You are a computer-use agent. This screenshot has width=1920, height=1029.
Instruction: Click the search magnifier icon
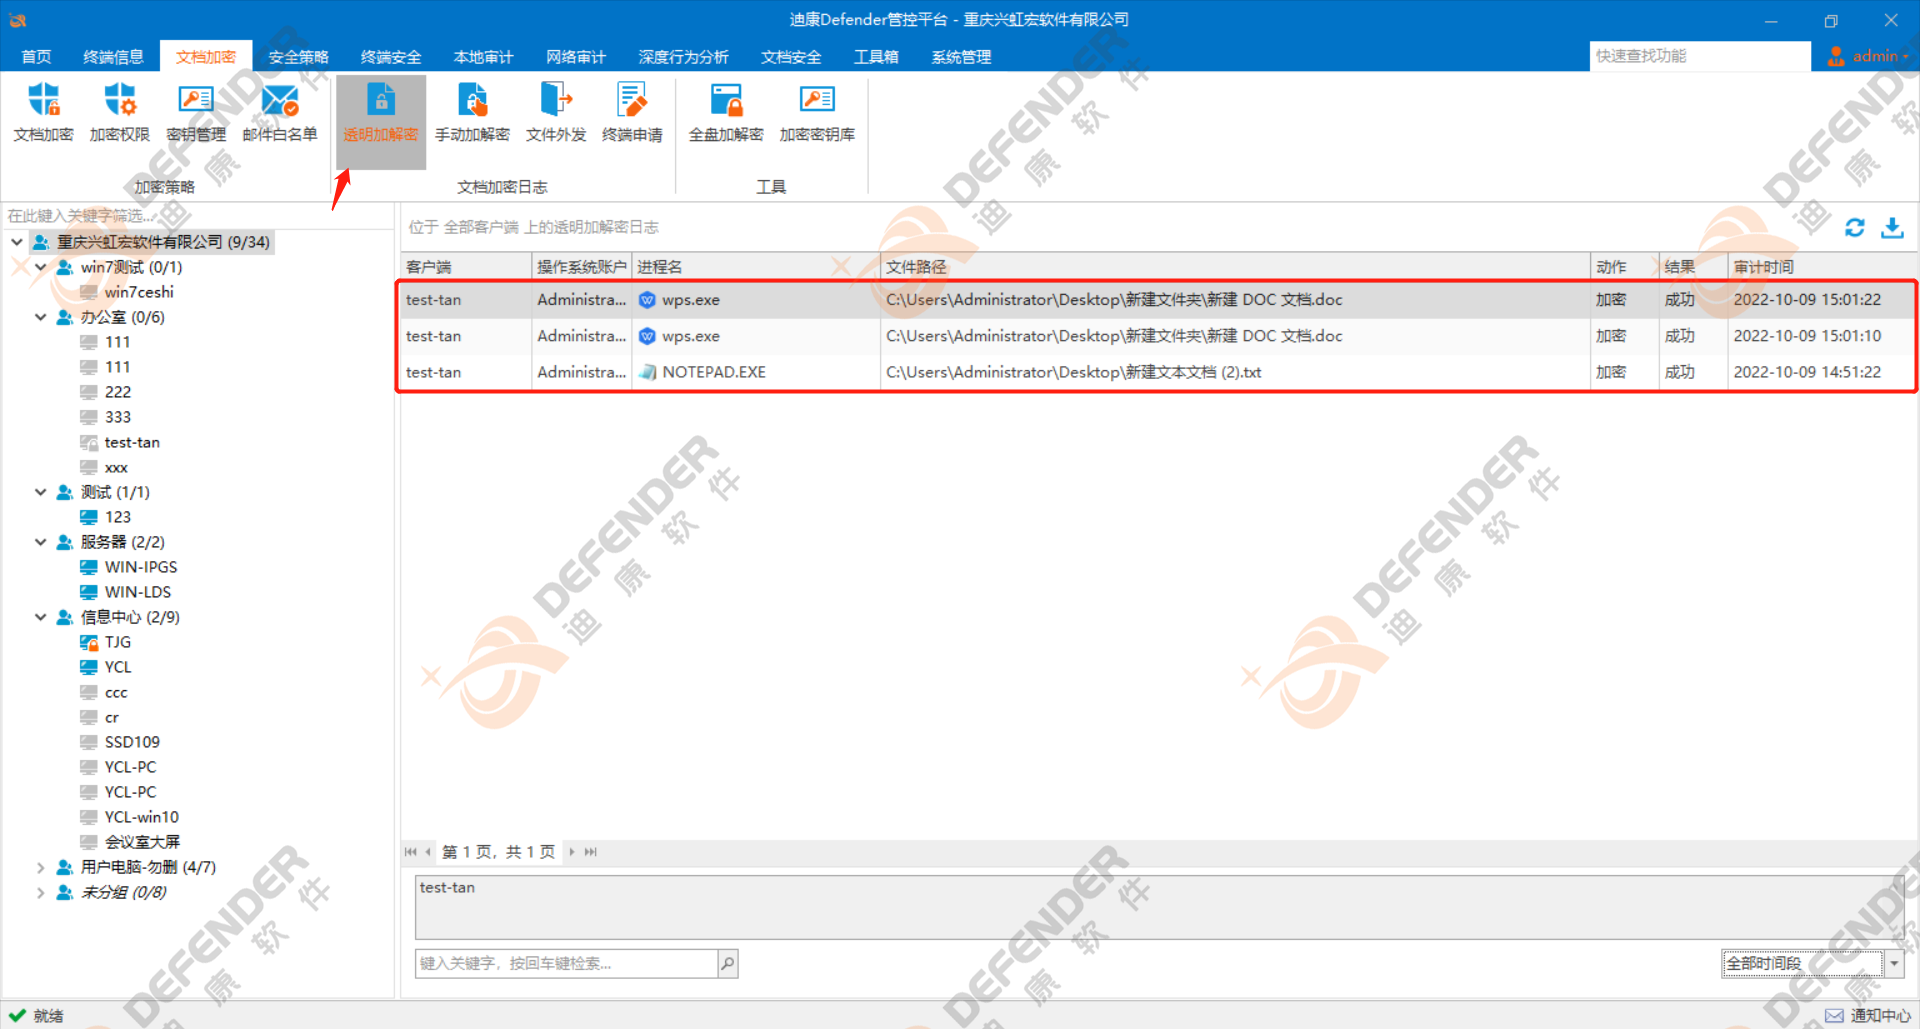tap(728, 964)
